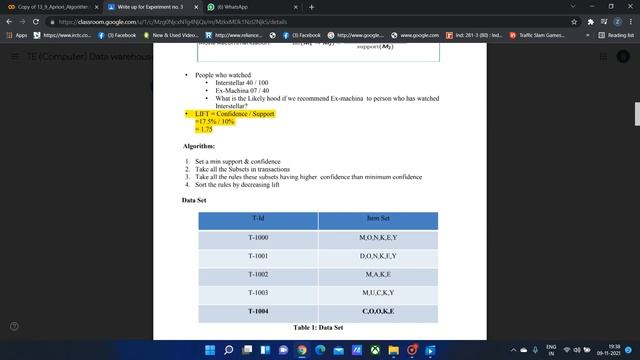Viewport: 640px width, 360px height.
Task: Open Google Chrome from the taskbar
Action: pos(302,350)
